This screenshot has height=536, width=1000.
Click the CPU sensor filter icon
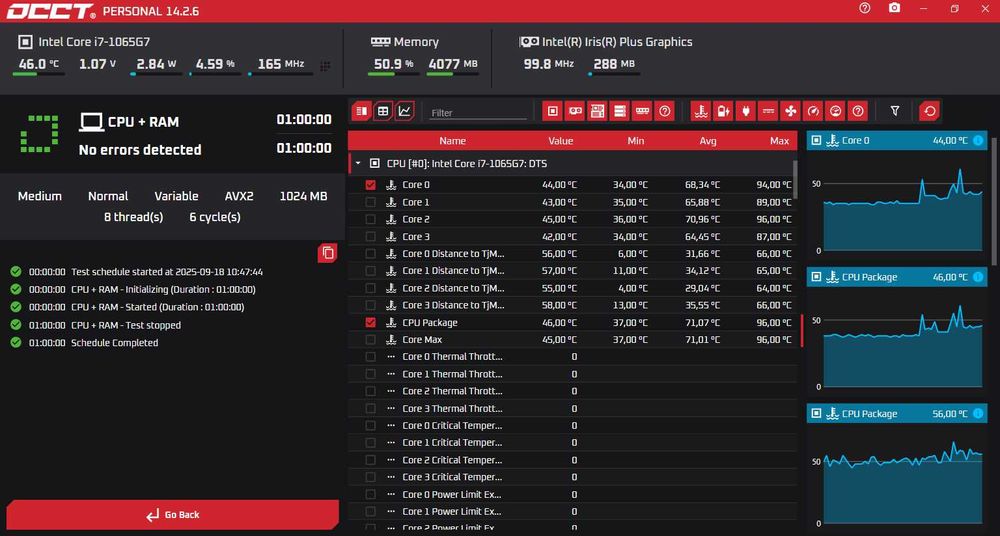click(x=552, y=111)
